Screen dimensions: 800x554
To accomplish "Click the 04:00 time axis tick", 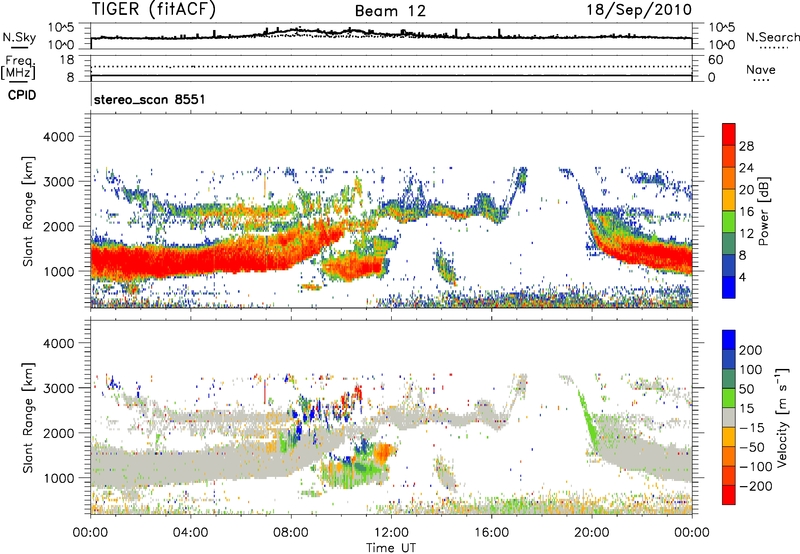I will pos(191,533).
